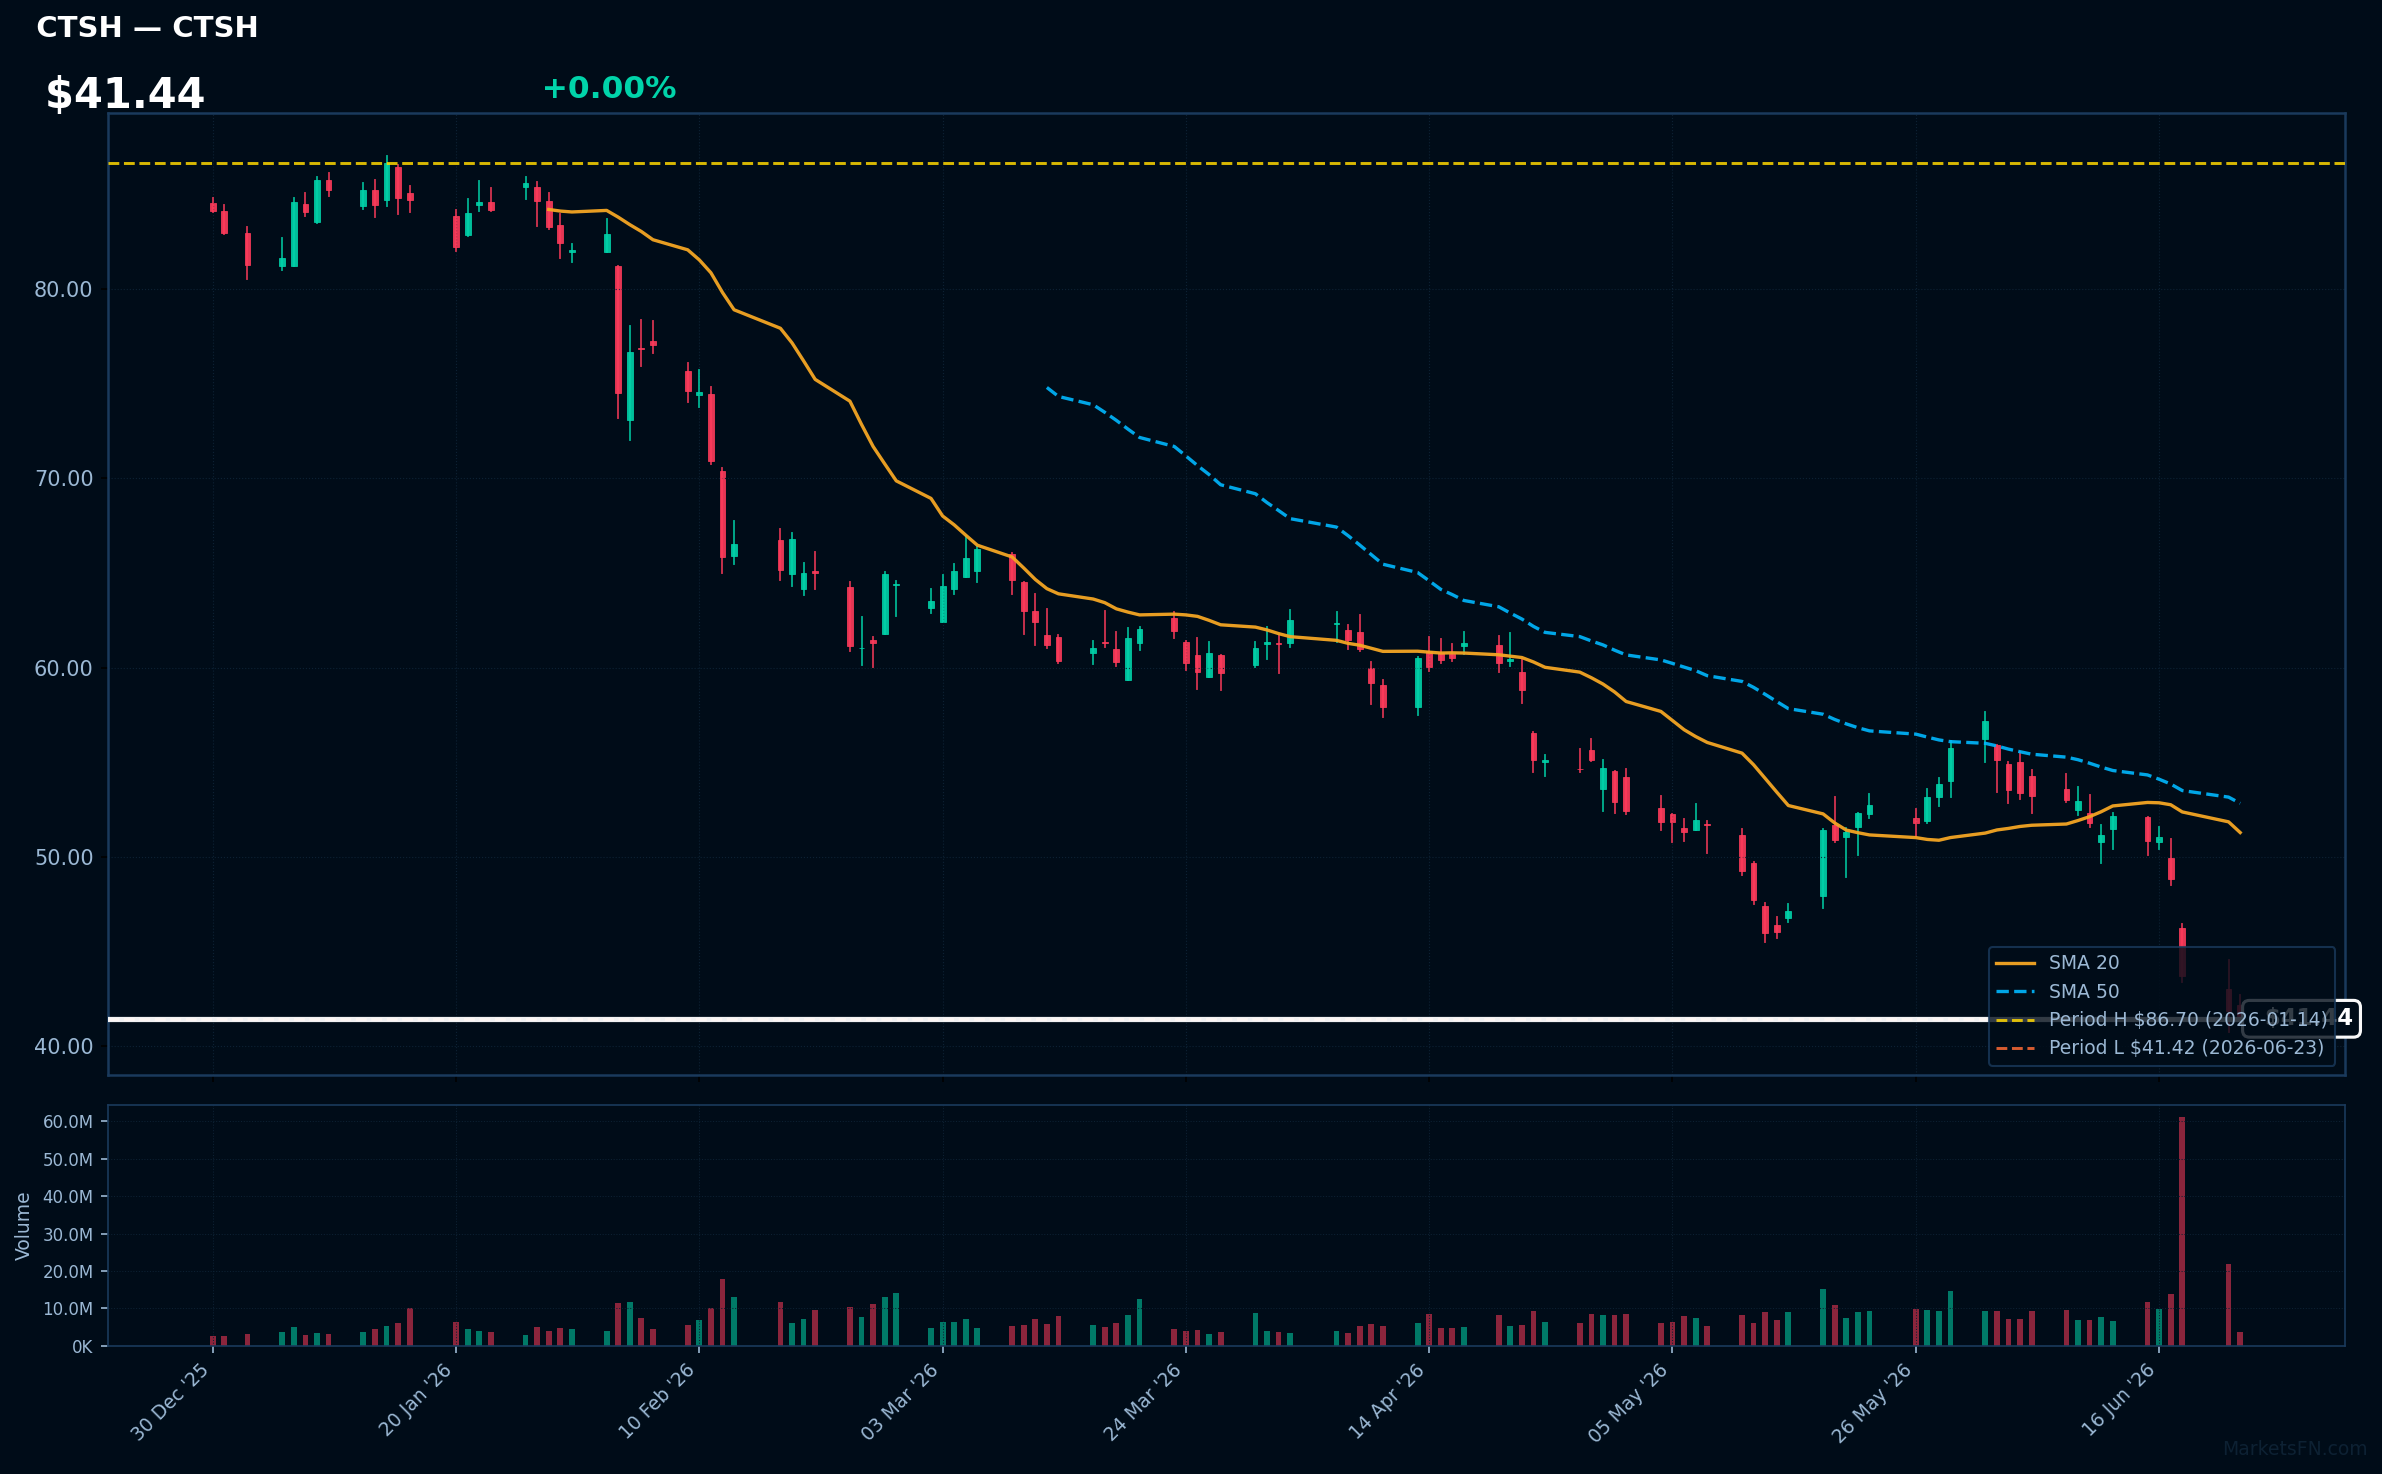This screenshot has height=1474, width=2382.
Task: Click the 26 May '26 date label
Action: [x=1872, y=1402]
